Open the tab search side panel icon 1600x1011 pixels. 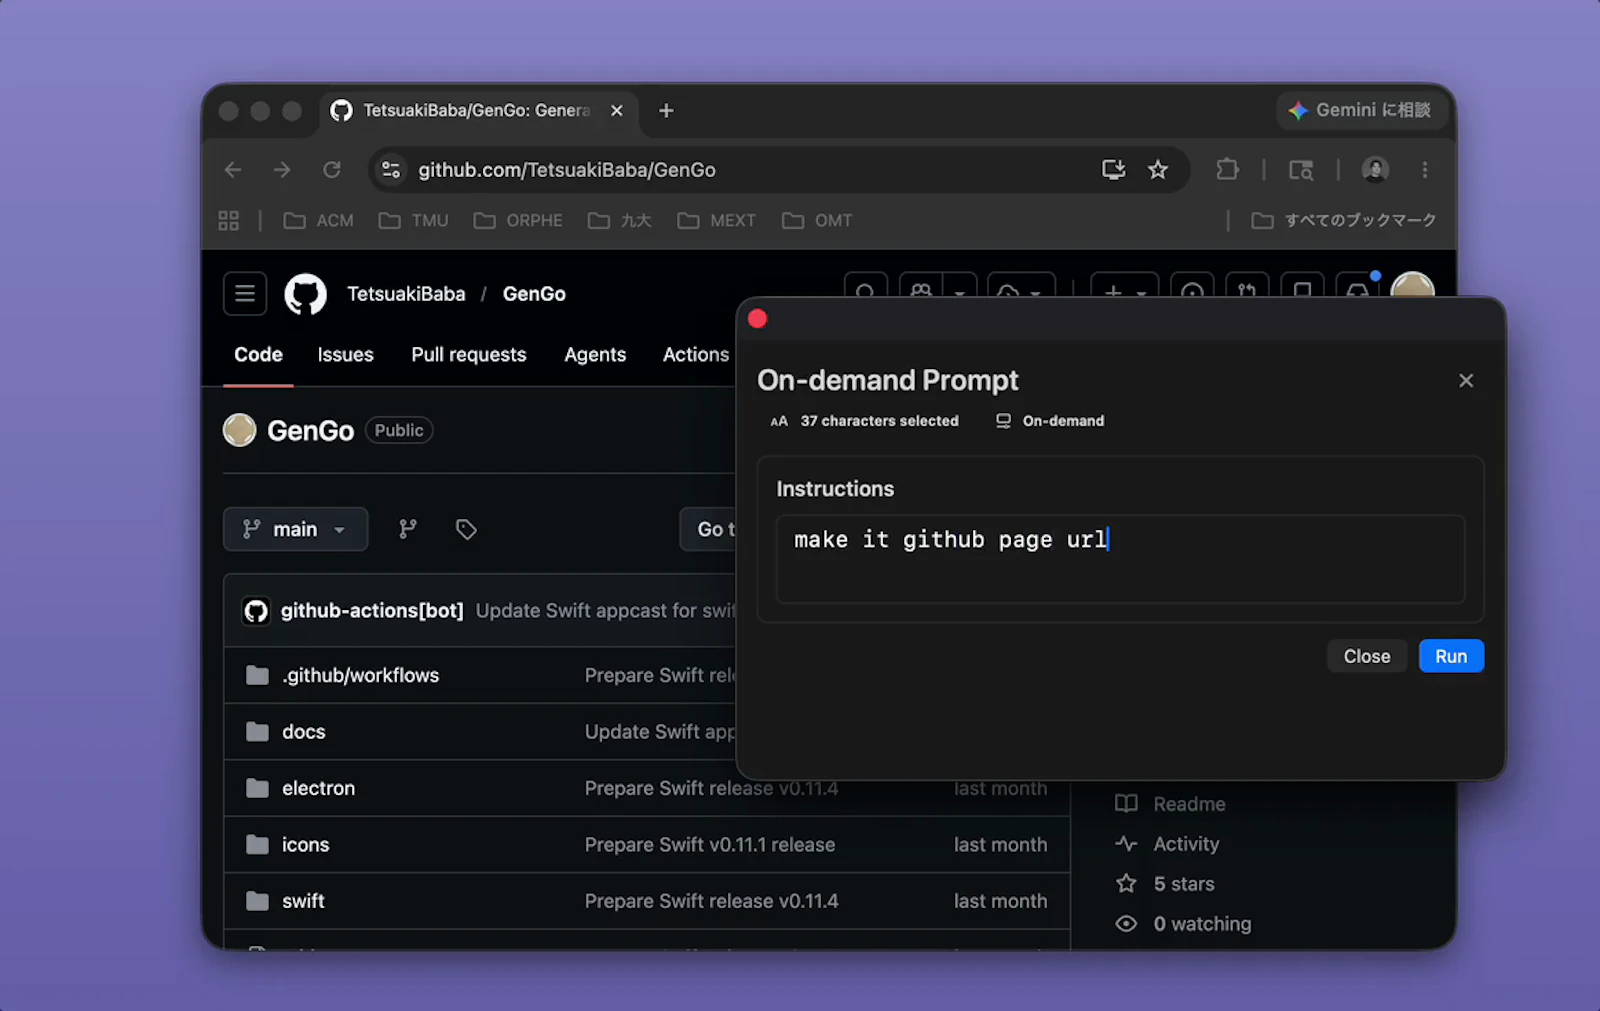click(1300, 170)
